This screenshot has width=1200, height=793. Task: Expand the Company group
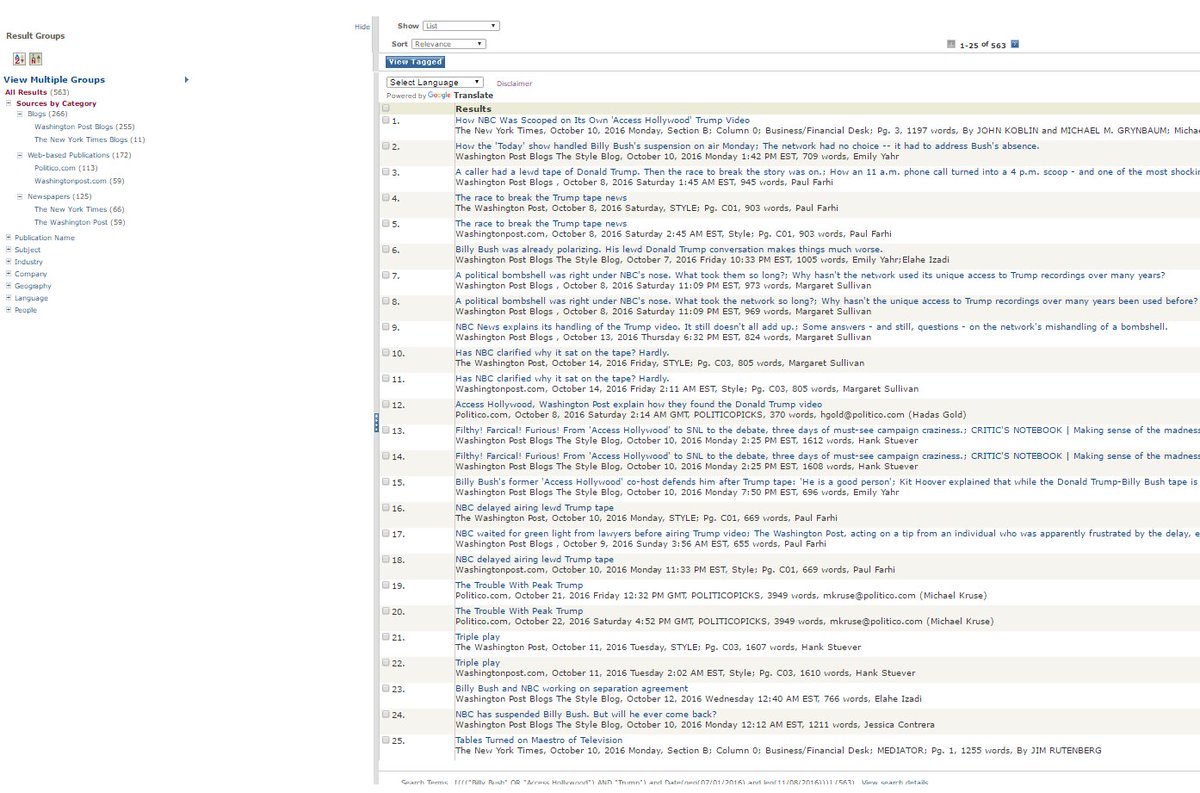8,274
